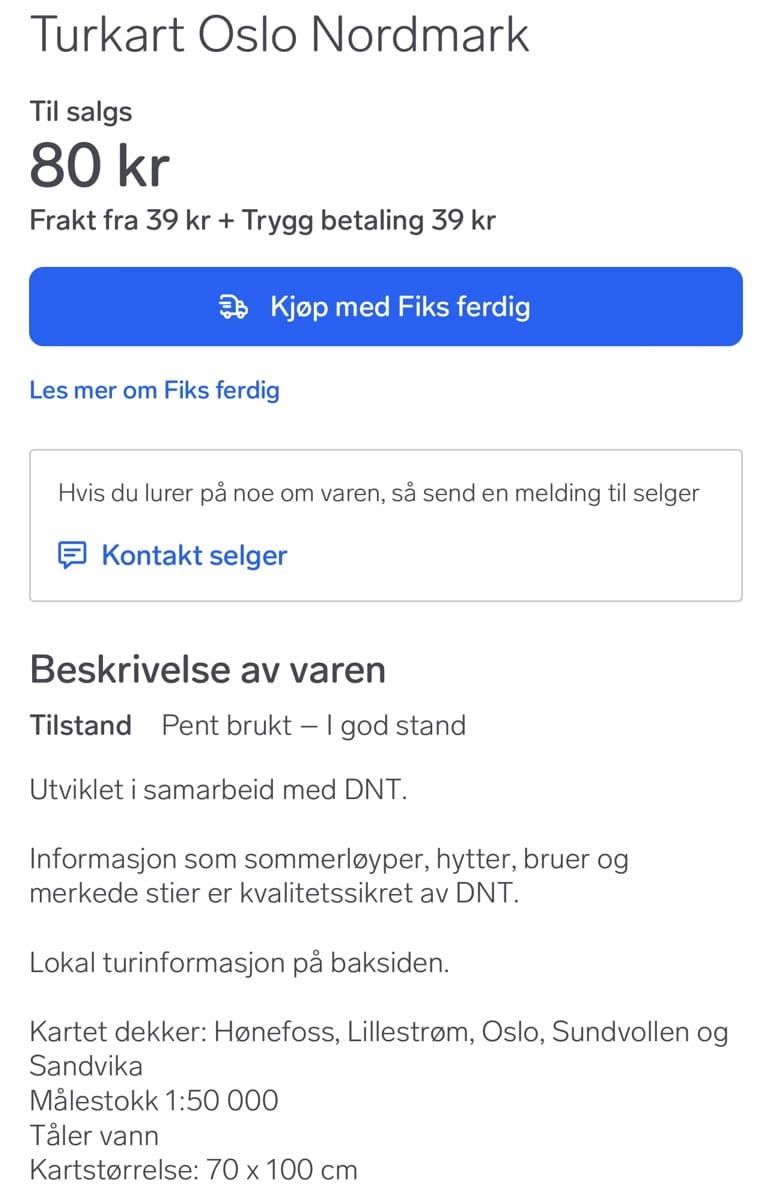Viewport: 772px width, 1200px height.
Task: Click the chat bubble icon beside Kontakt selger
Action: pyautogui.click(x=72, y=556)
